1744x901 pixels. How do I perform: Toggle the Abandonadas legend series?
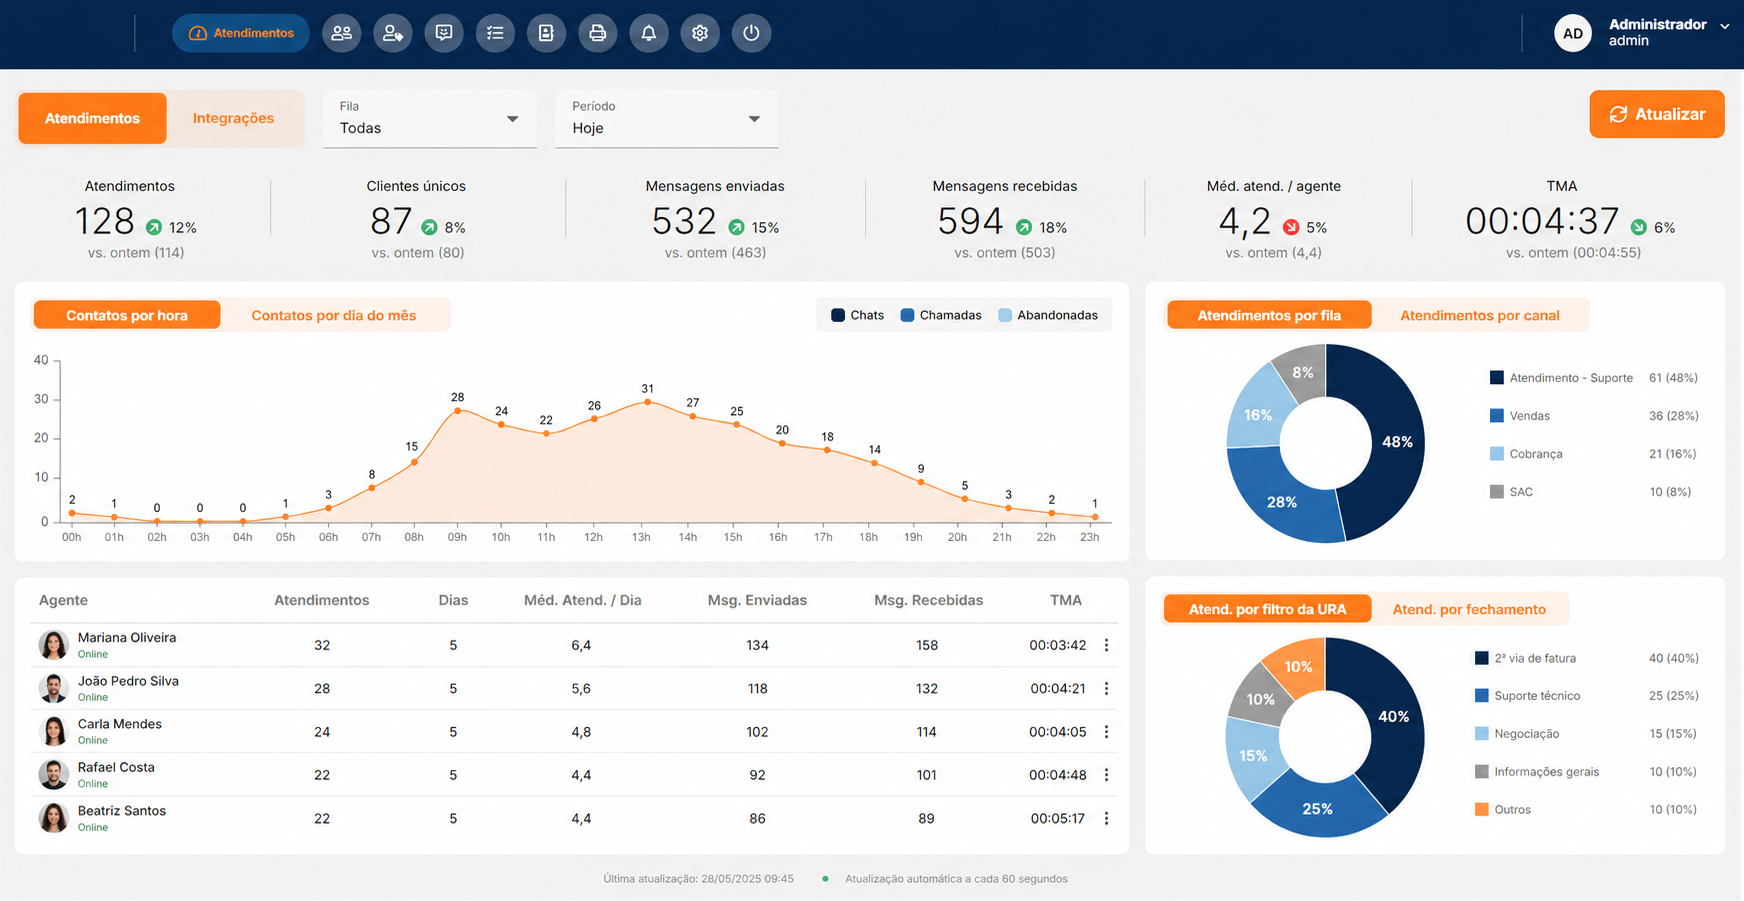click(1048, 315)
